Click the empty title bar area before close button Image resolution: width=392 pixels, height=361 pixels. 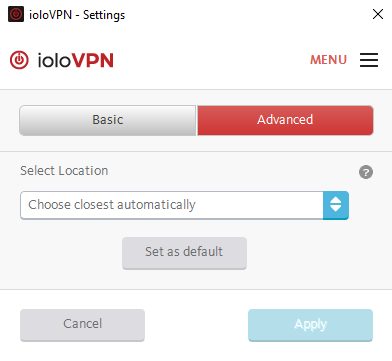tap(247, 14)
